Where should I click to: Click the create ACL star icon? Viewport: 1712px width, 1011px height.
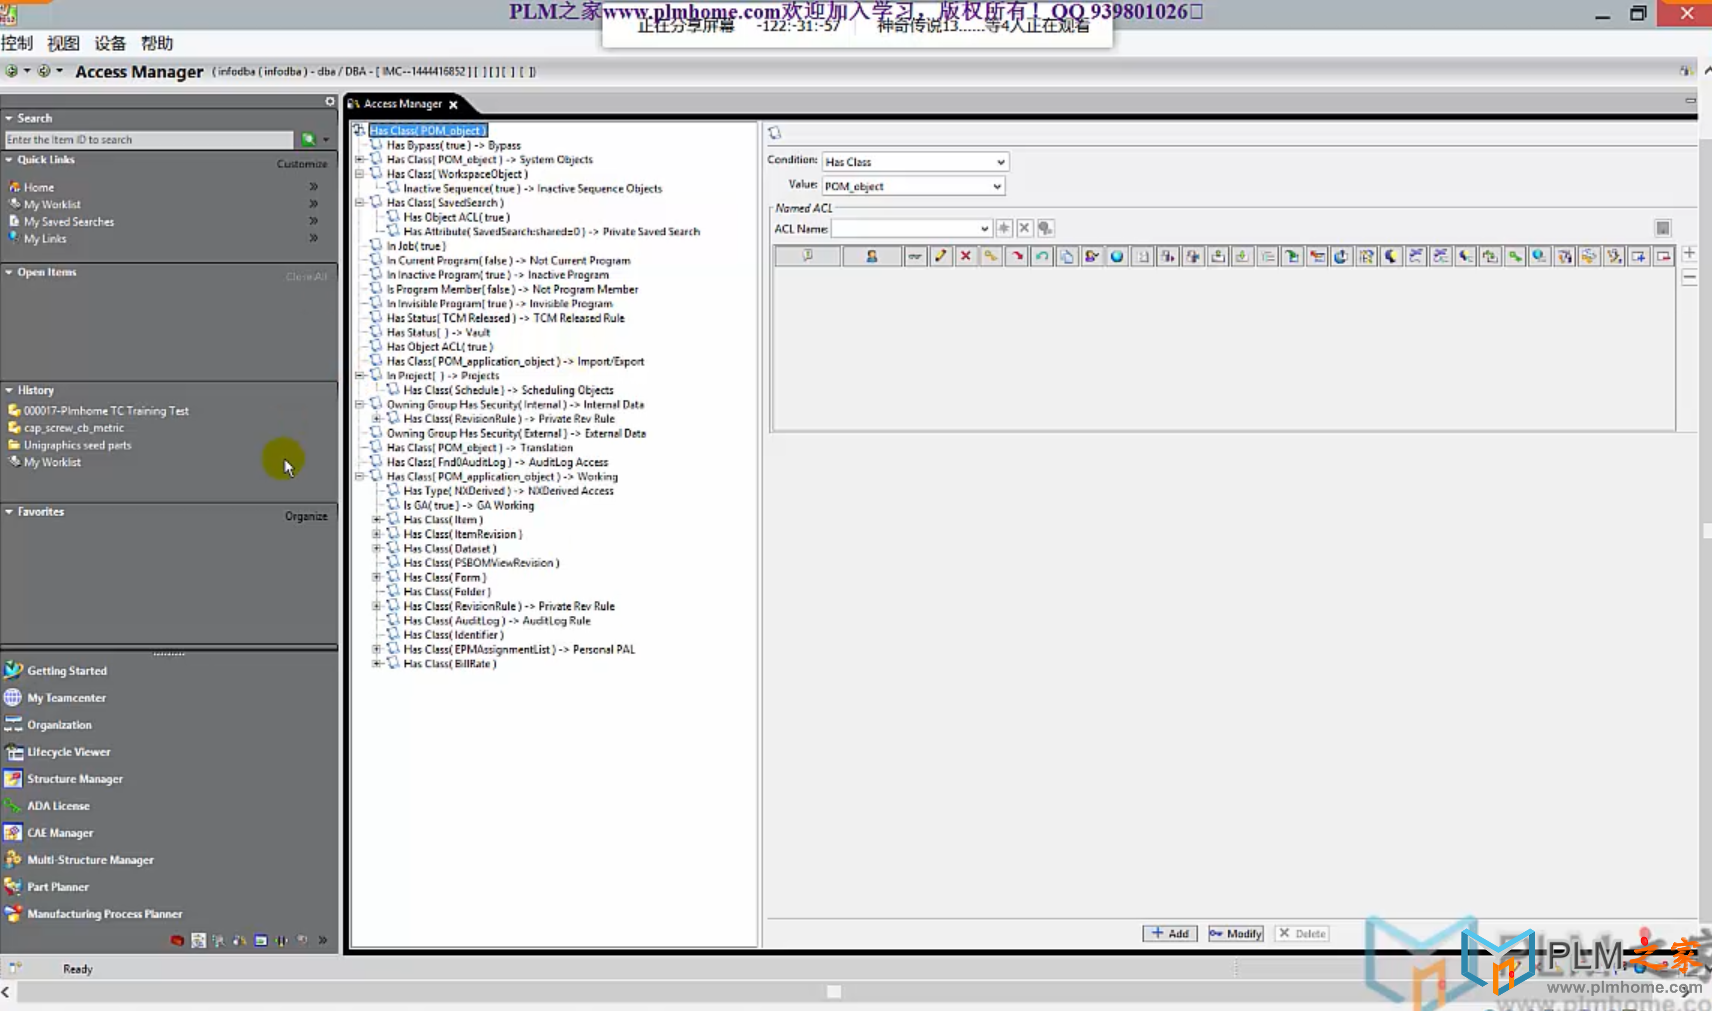1004,229
